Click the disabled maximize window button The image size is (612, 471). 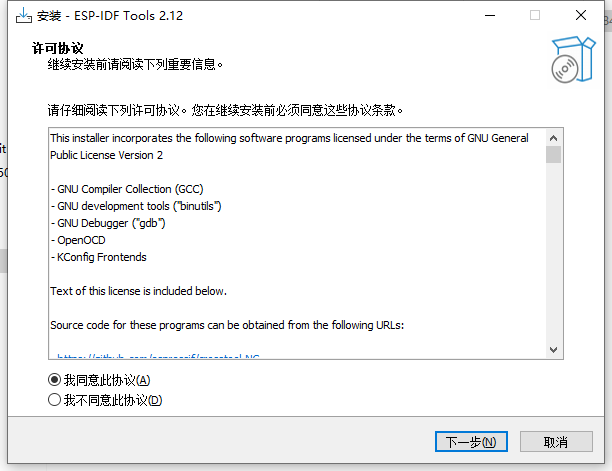[x=535, y=16]
